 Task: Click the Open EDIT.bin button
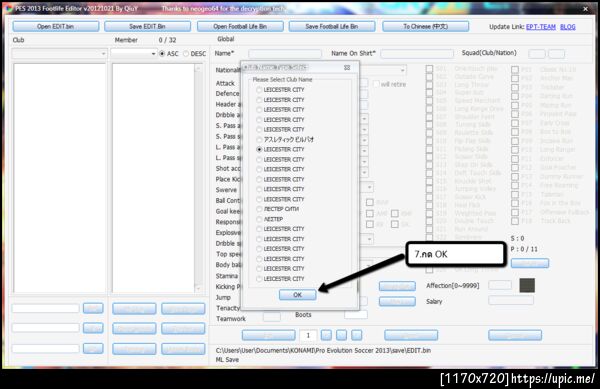tap(55, 26)
